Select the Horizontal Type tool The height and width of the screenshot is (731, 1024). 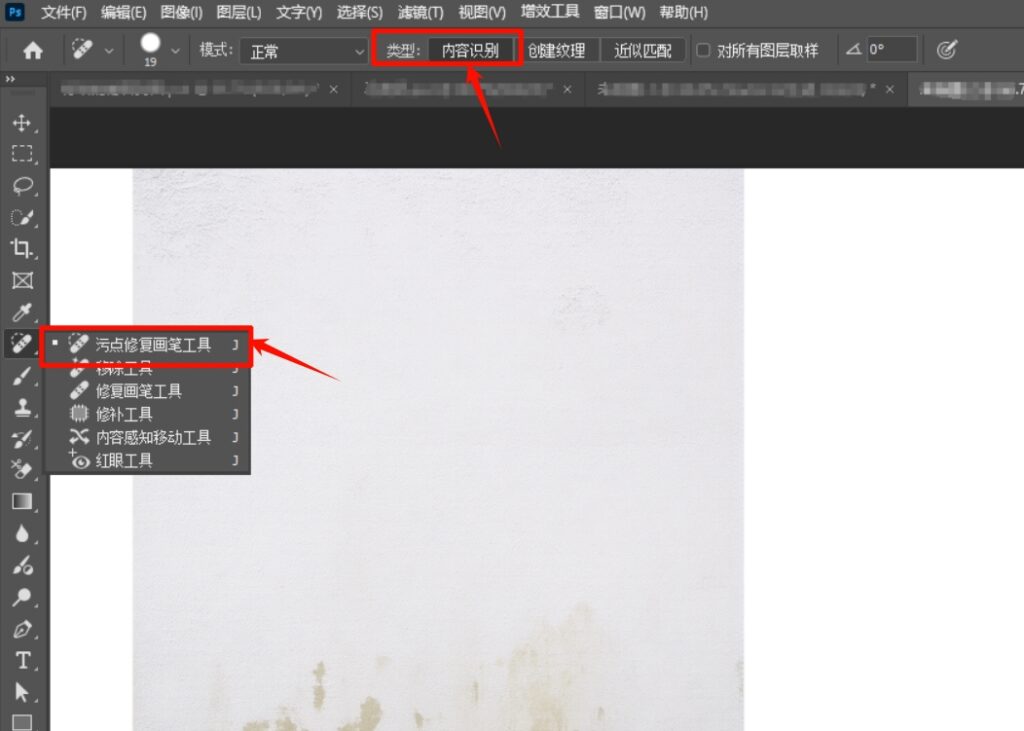(22, 662)
